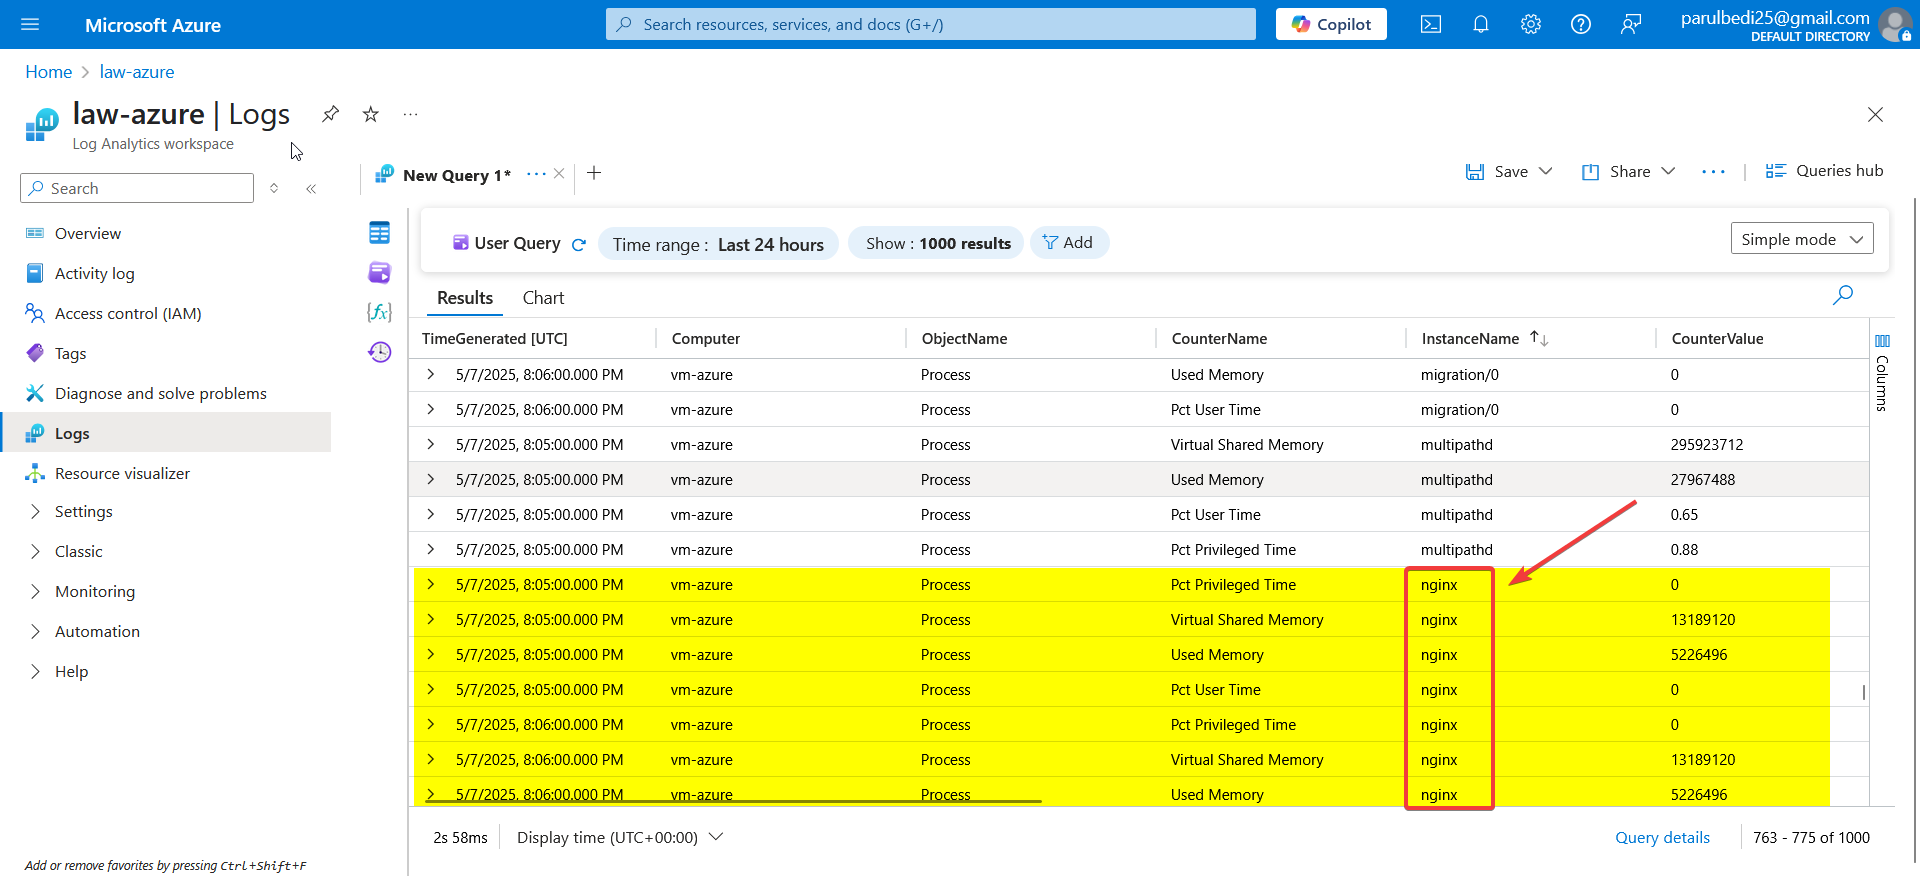Add law-azure to favorites with star
The width and height of the screenshot is (1920, 876).
[x=371, y=114]
